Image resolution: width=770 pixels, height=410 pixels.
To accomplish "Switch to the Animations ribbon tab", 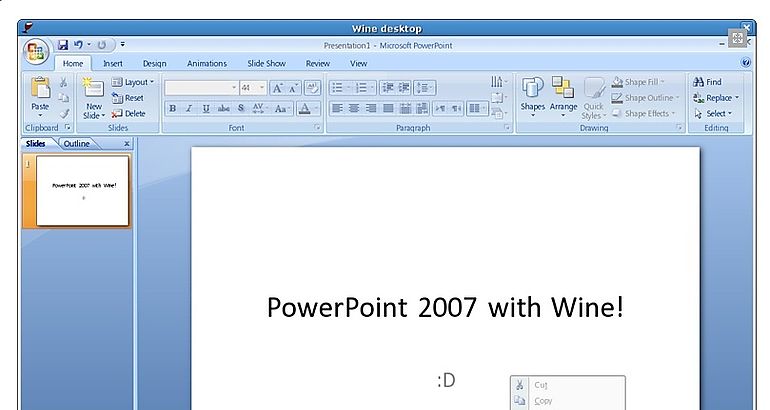I will (x=207, y=64).
